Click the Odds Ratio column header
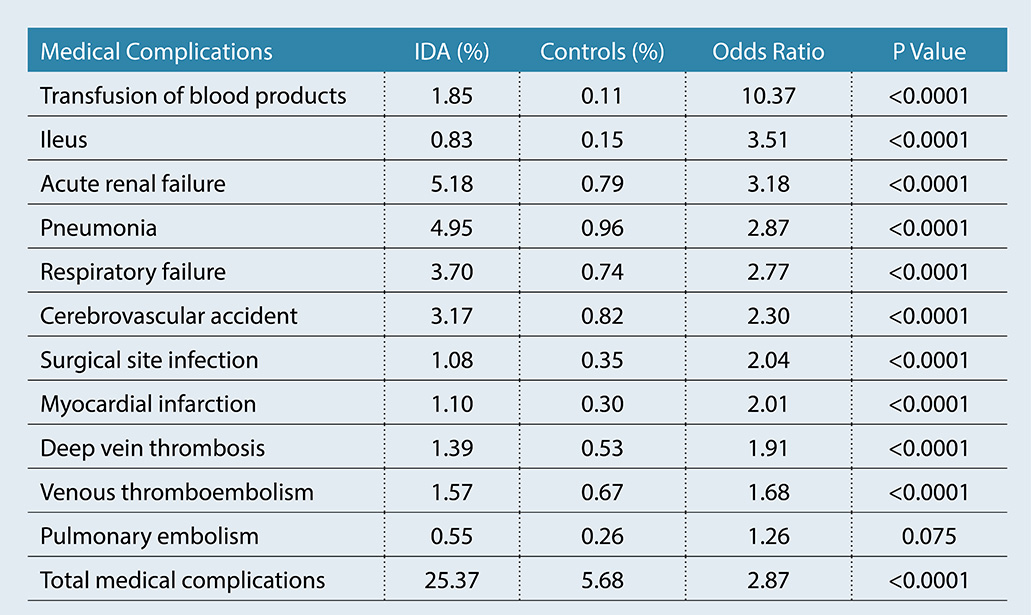The image size is (1031, 615). 768,52
